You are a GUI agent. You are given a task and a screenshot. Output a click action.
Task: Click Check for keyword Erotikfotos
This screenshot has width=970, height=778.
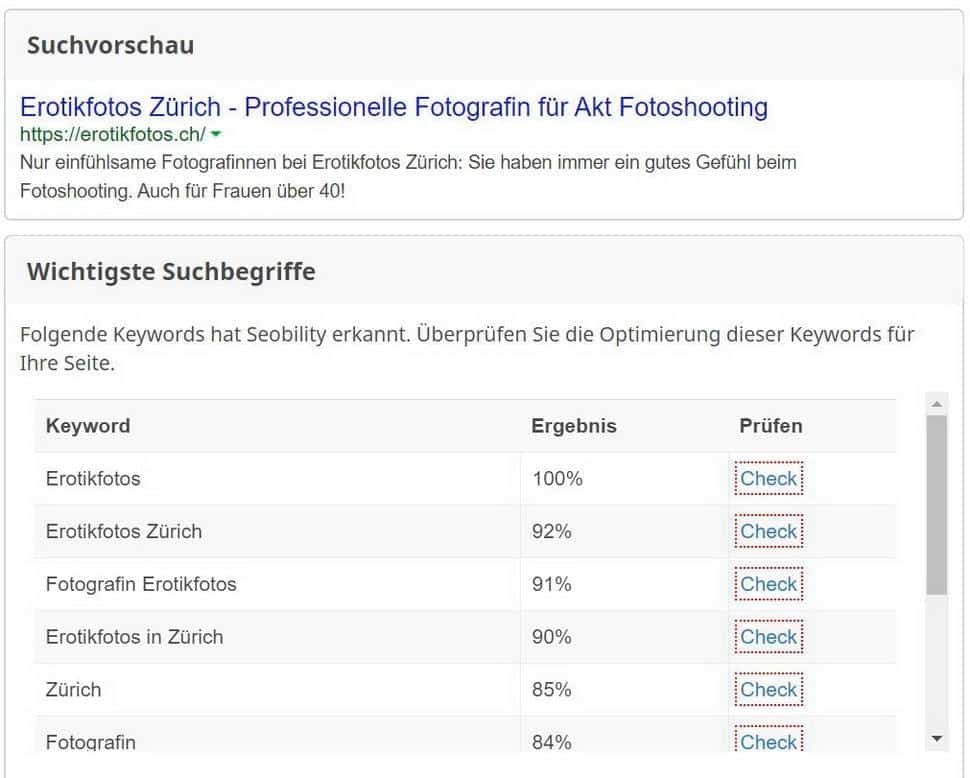768,479
